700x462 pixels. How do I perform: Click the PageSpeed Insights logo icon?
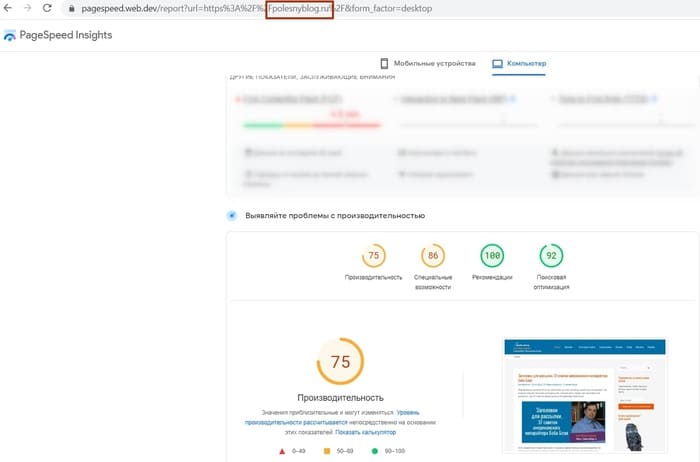pos(9,35)
